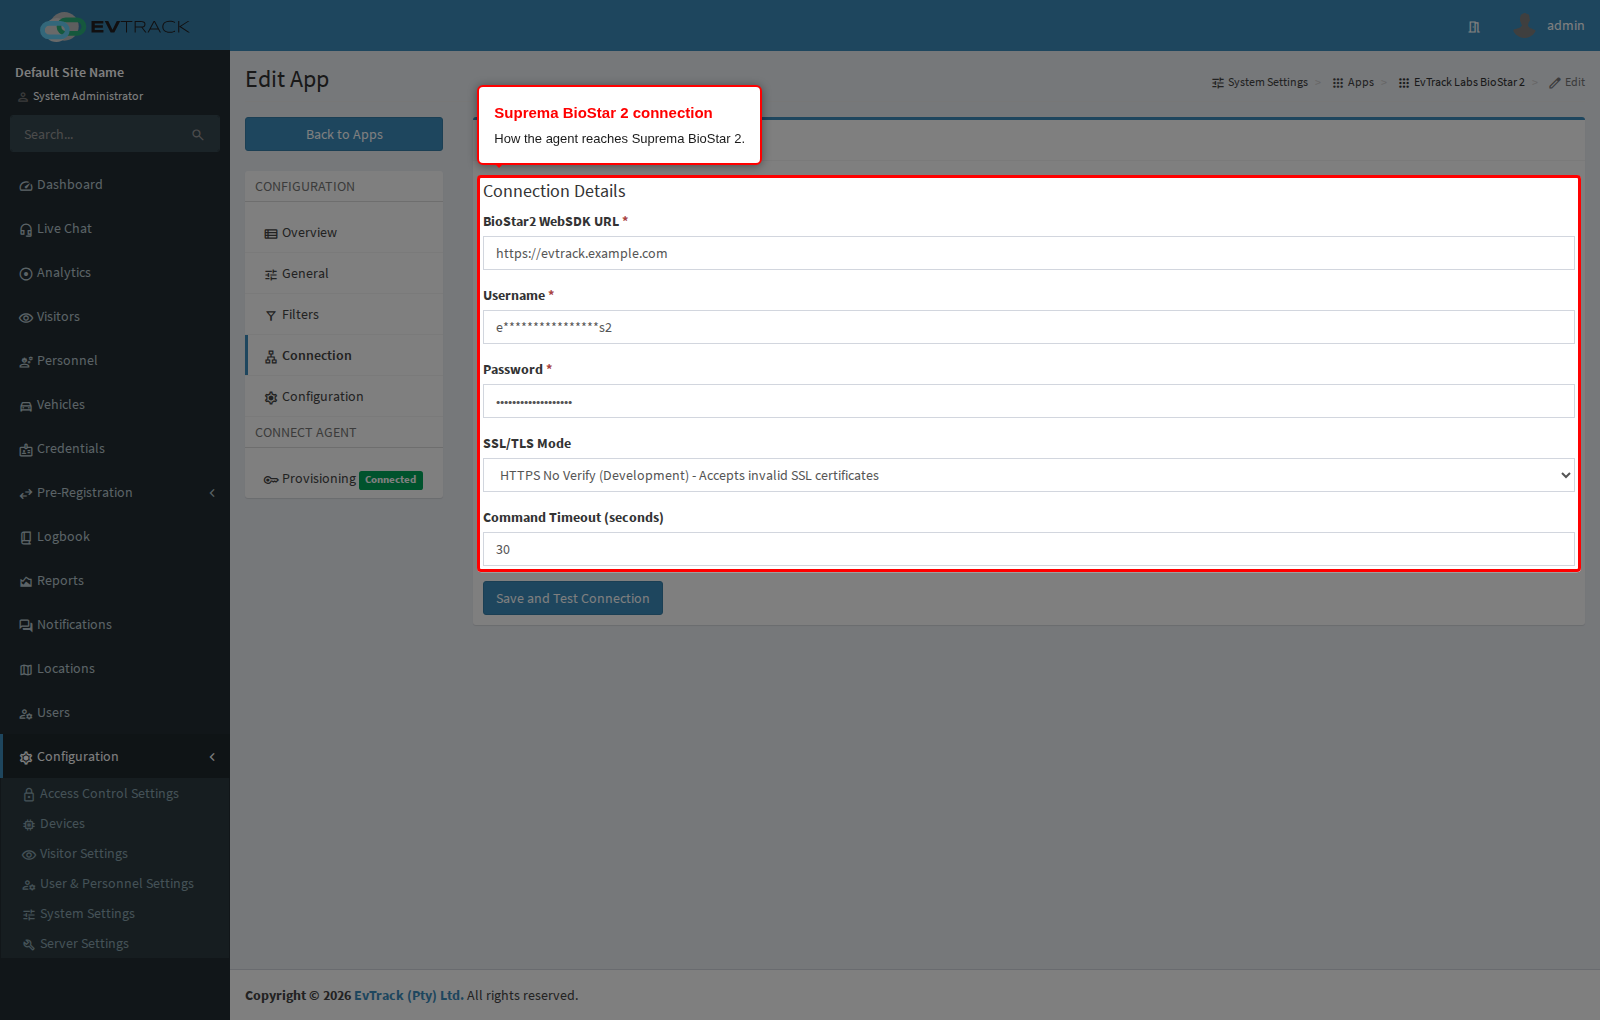The image size is (1600, 1020).
Task: Click the Command Timeout field
Action: tap(1029, 549)
